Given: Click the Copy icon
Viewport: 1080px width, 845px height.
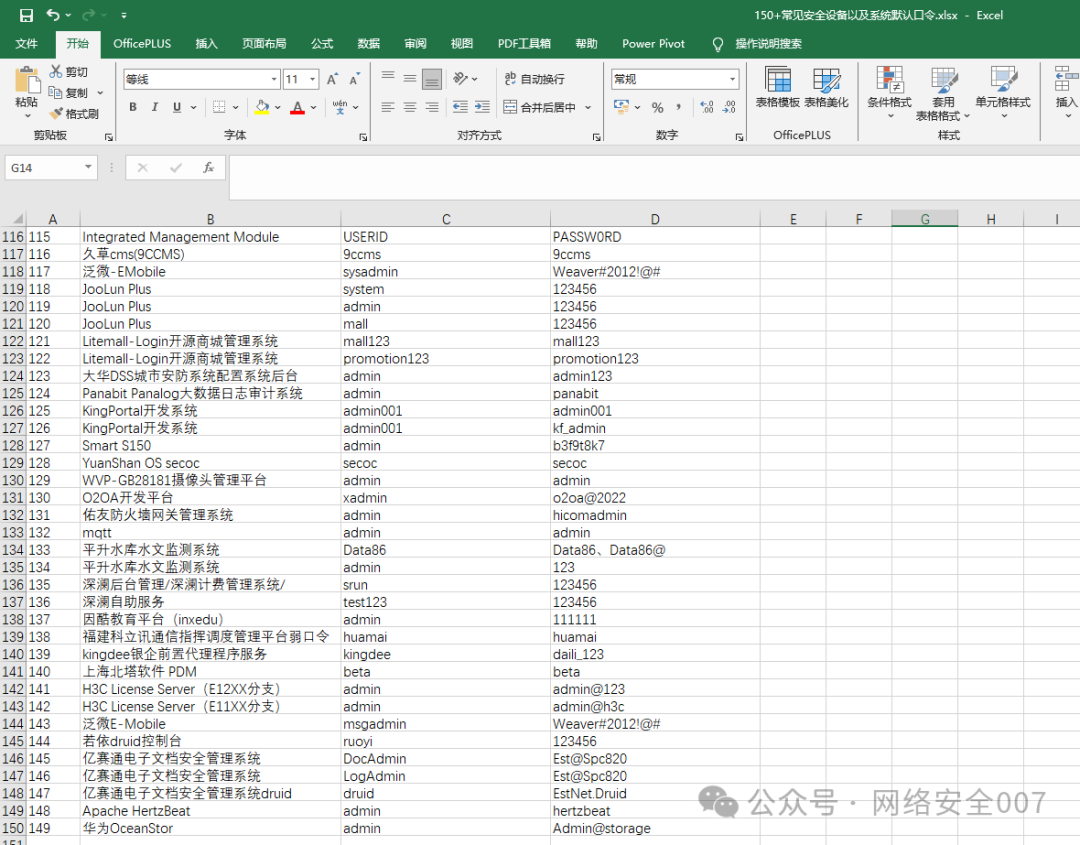Looking at the screenshot, I should [56, 92].
